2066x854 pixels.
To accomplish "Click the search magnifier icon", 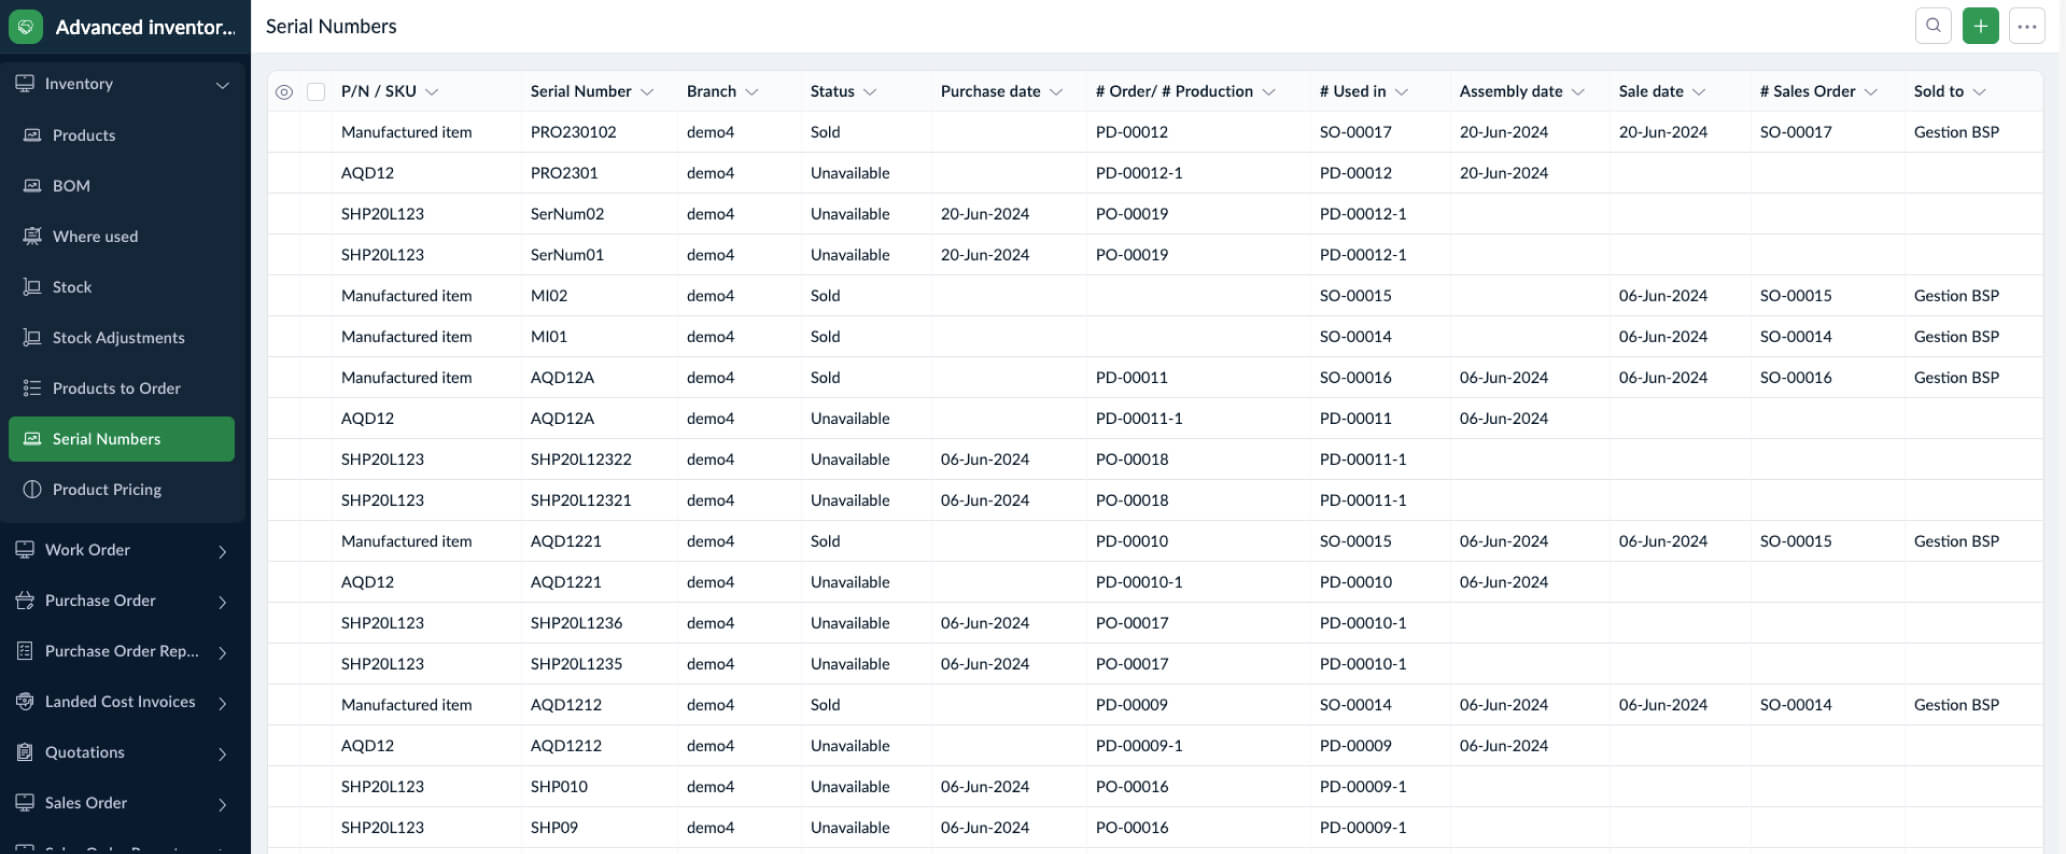I will pos(1932,26).
